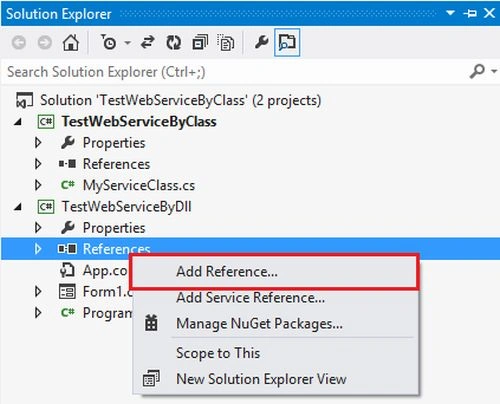Toggle the Preview Selected Items button

pos(287,42)
